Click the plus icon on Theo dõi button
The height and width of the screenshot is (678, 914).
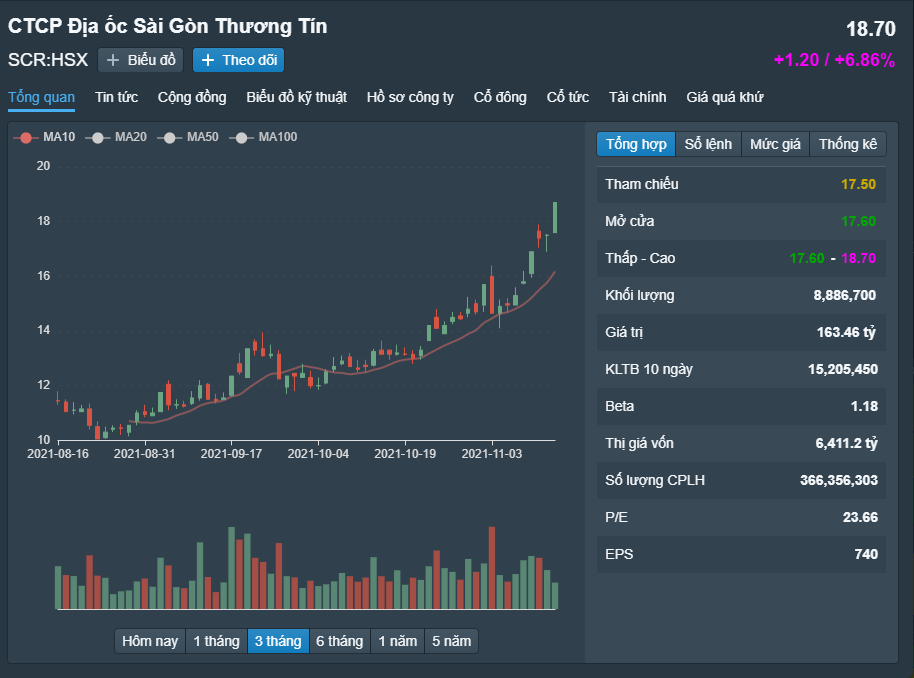pyautogui.click(x=208, y=60)
